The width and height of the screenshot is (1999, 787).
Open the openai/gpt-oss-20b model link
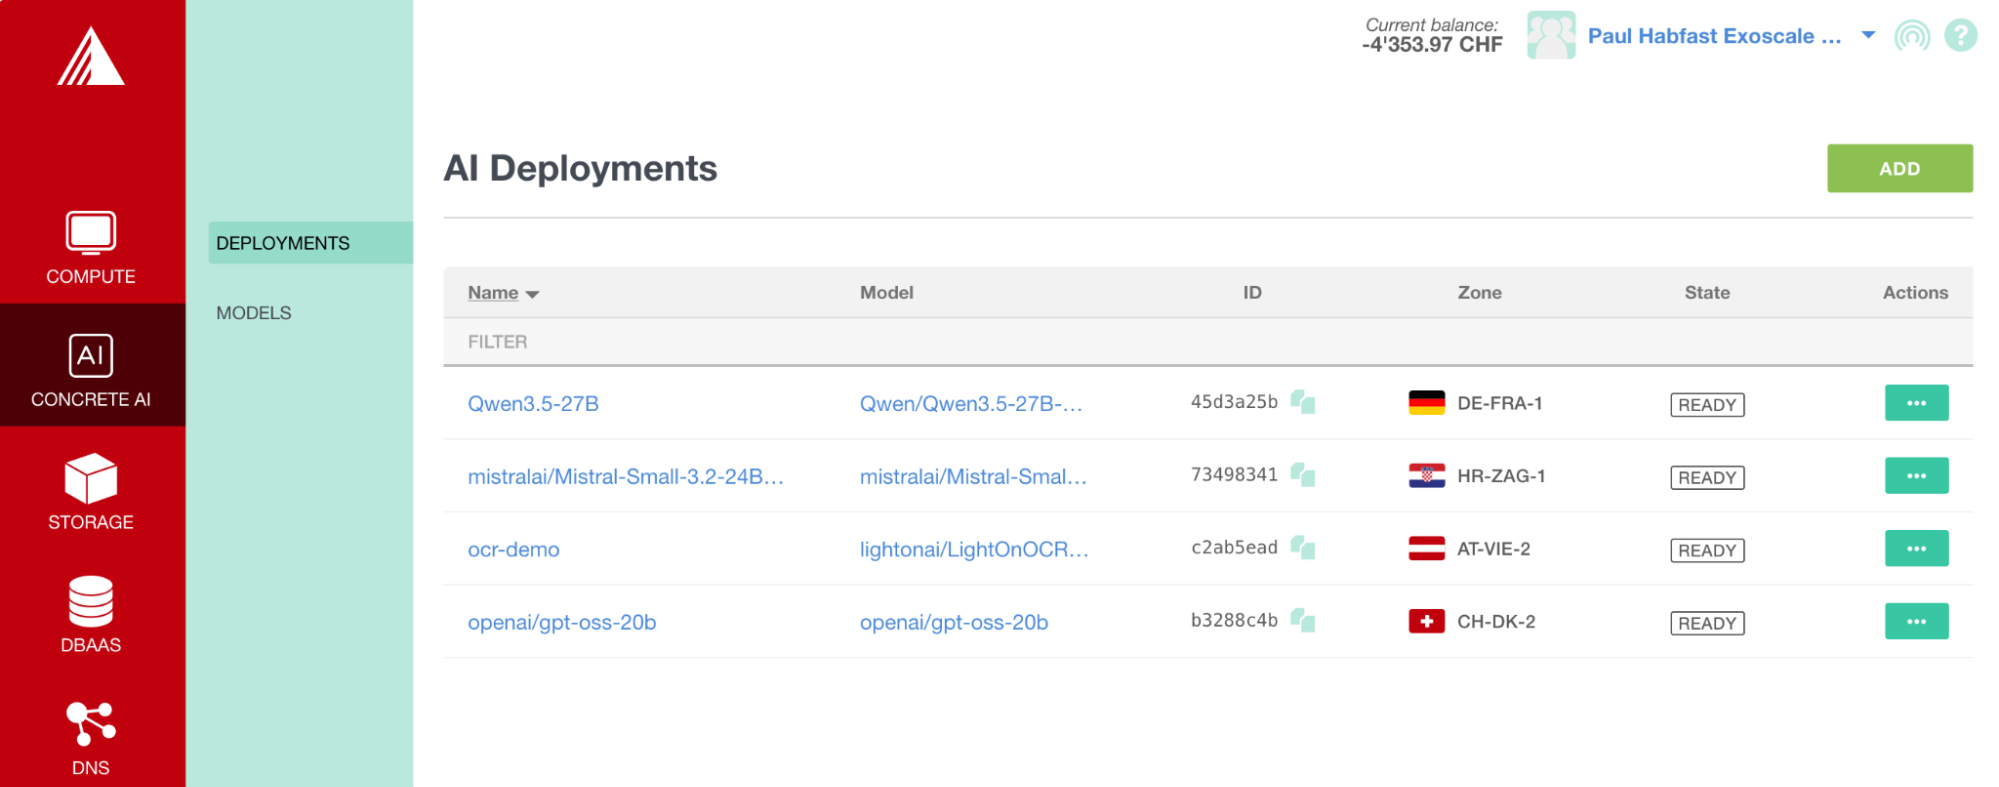coord(954,623)
